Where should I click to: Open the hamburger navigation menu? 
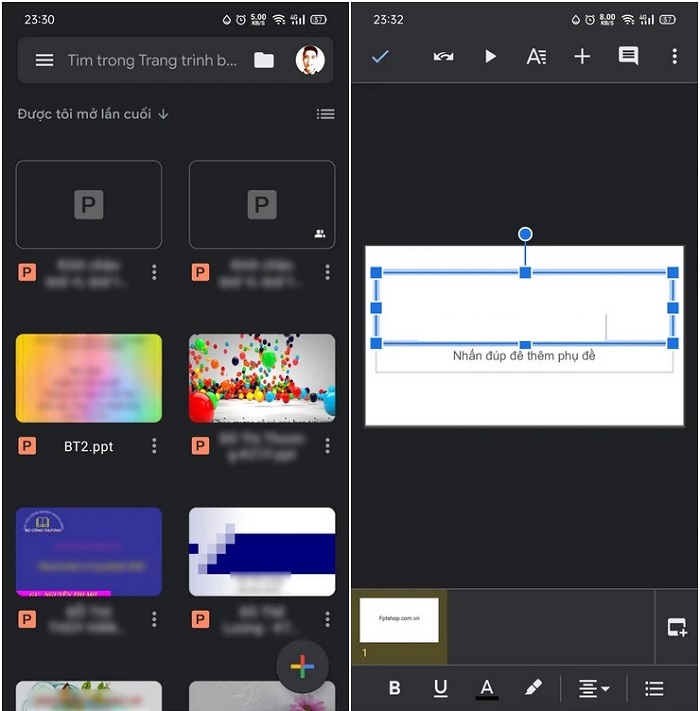[x=44, y=60]
